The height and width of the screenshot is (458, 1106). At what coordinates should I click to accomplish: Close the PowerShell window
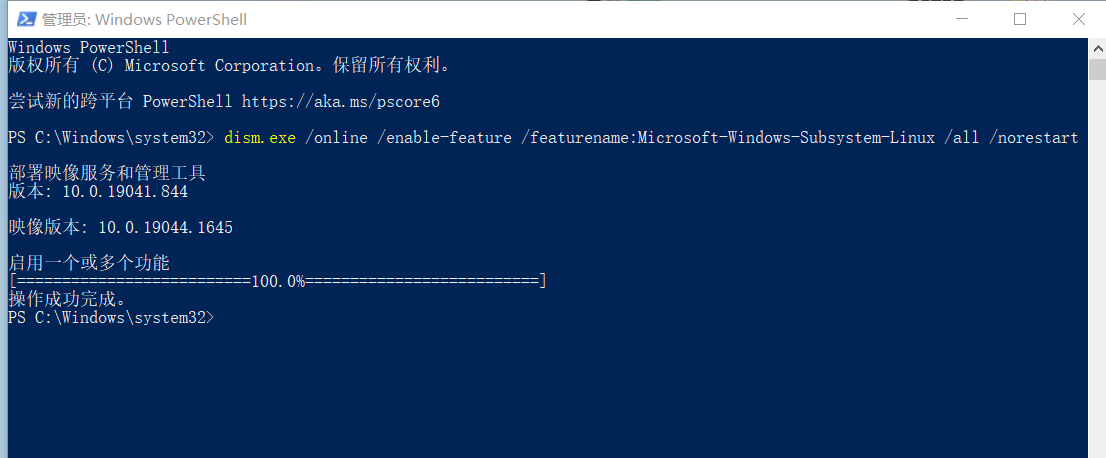(1077, 19)
